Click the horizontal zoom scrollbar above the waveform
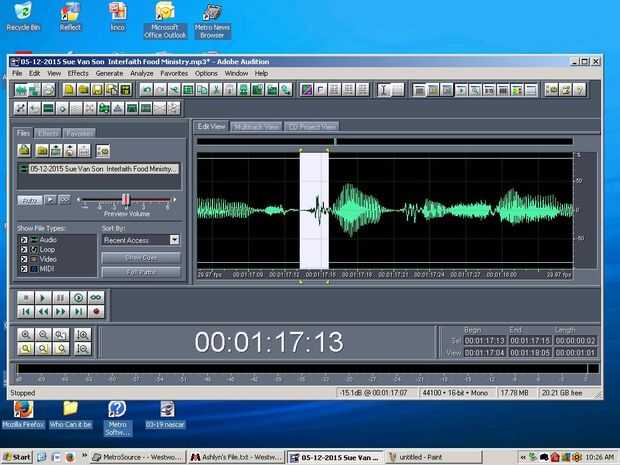 (385, 141)
